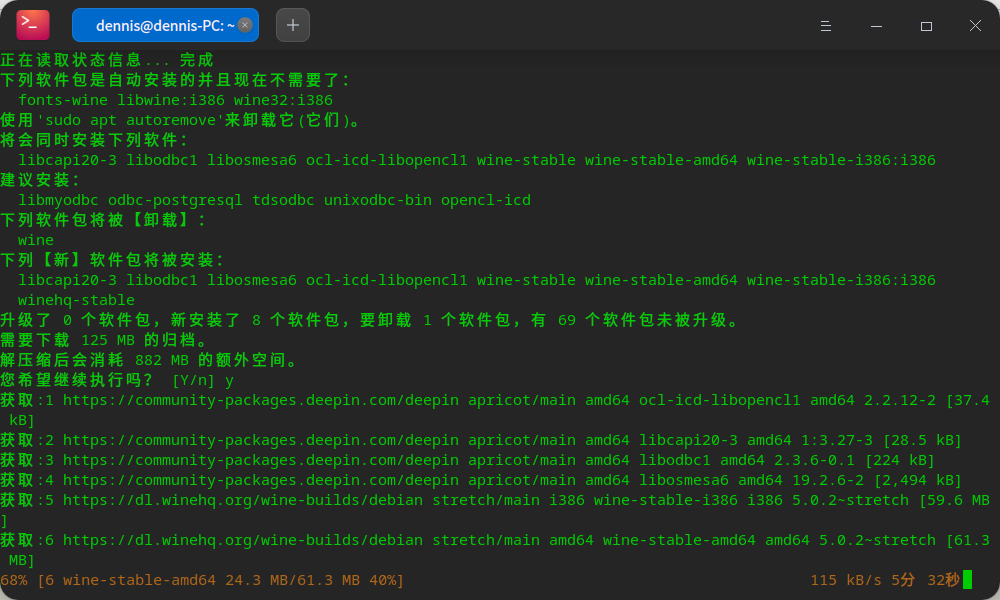The image size is (1000, 600).
Task: Maximize the terminal window
Action: click(x=926, y=26)
